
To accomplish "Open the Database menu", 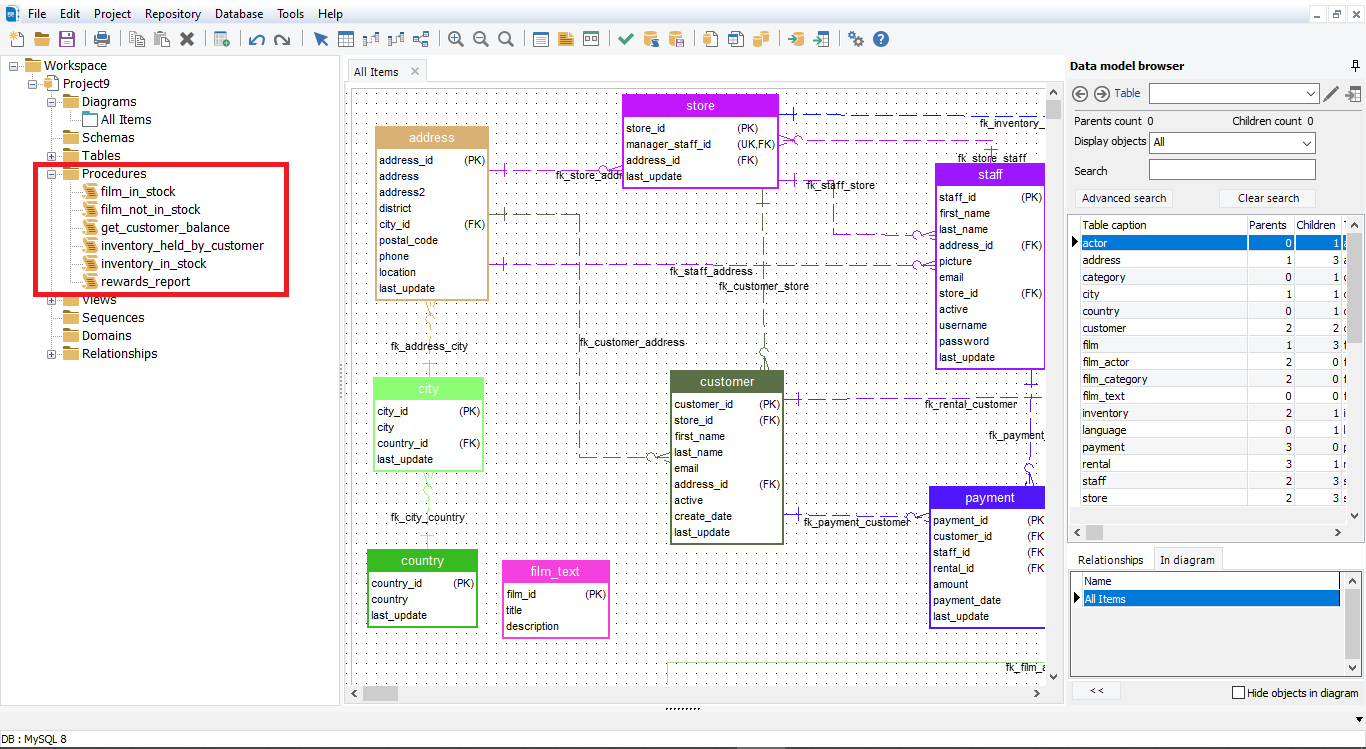I will (x=239, y=14).
